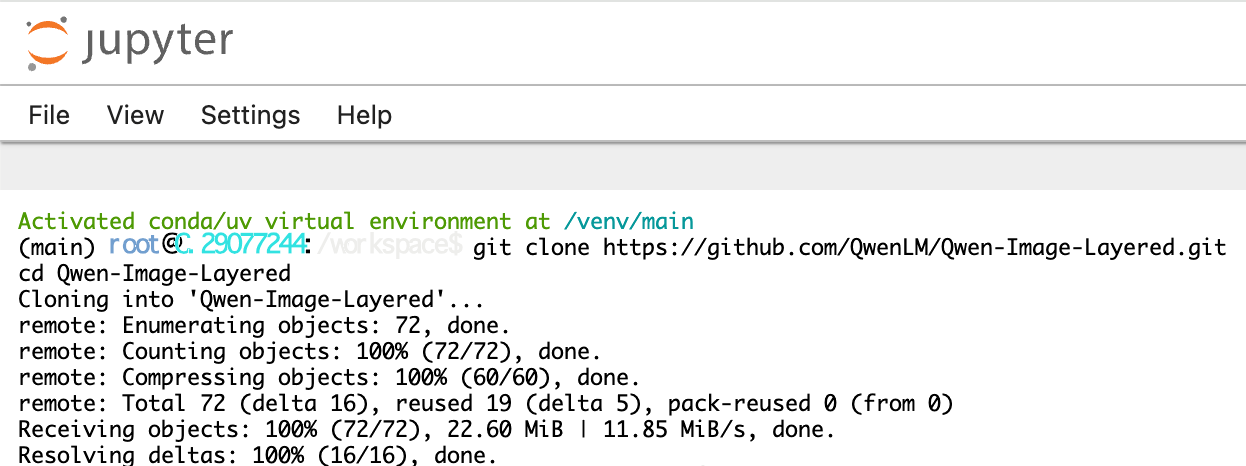Click the 'Receiving objects' output line
This screenshot has width=1246, height=466.
click(426, 429)
